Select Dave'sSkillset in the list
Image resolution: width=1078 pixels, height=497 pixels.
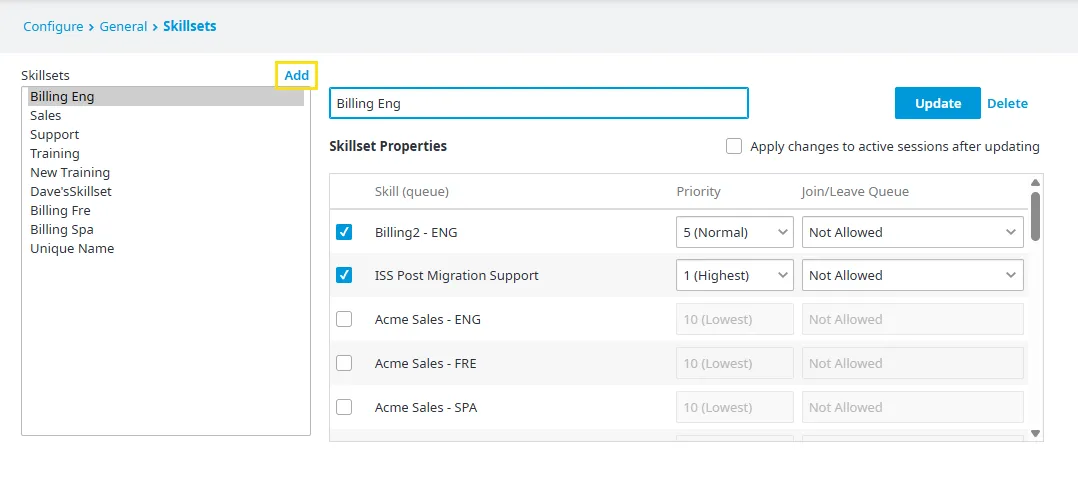pyautogui.click(x=166, y=191)
